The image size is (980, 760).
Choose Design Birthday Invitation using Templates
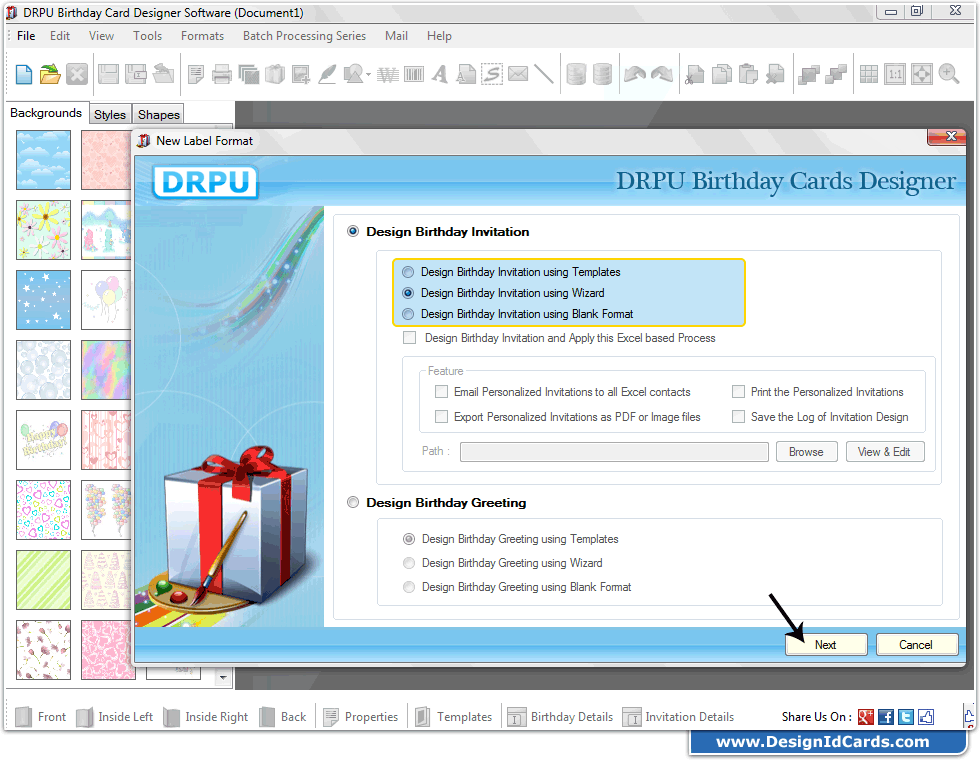click(408, 272)
